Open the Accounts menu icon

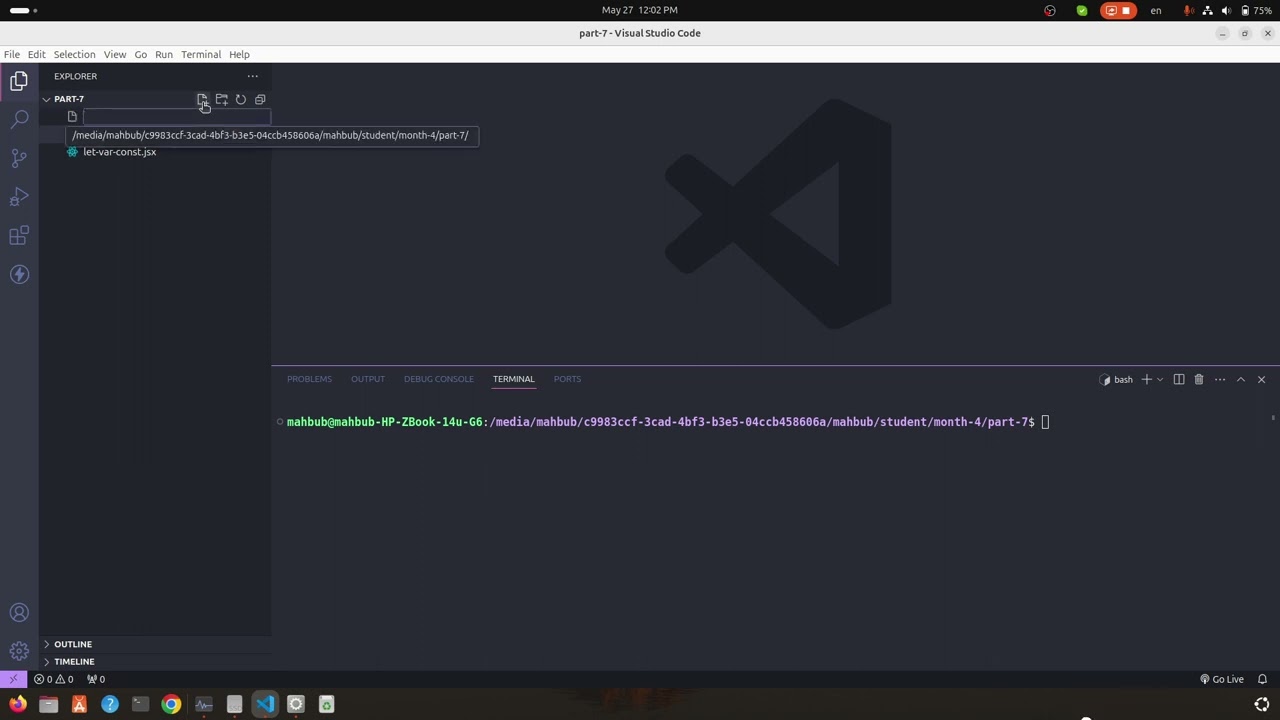(x=19, y=613)
